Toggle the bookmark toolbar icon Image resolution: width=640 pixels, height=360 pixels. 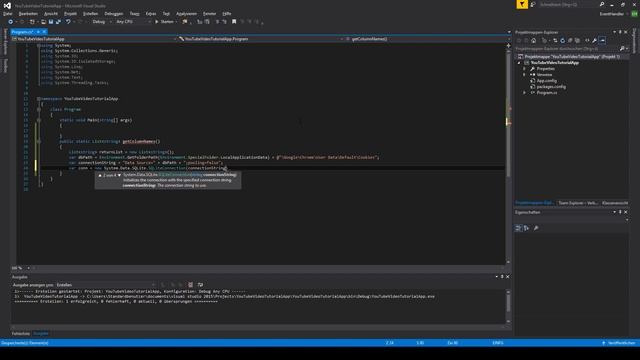click(x=234, y=22)
